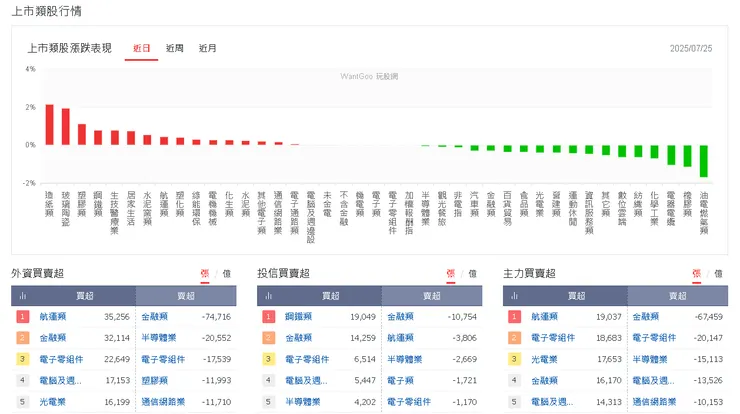This screenshot has height=414, width=740.
Task: Select 億 unit for 投信買賣超
Action: (x=472, y=273)
